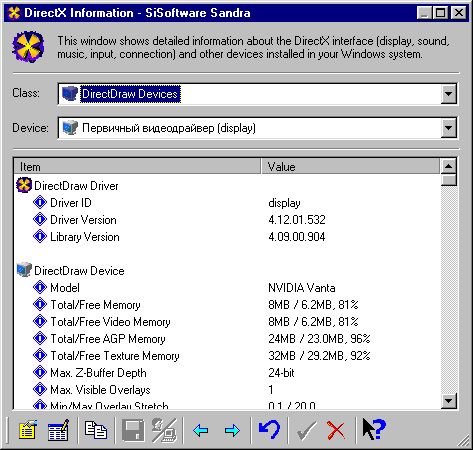Screen dimensions: 473x450
Task: Click the DirectDraw Device monitor icon
Action: pos(24,270)
